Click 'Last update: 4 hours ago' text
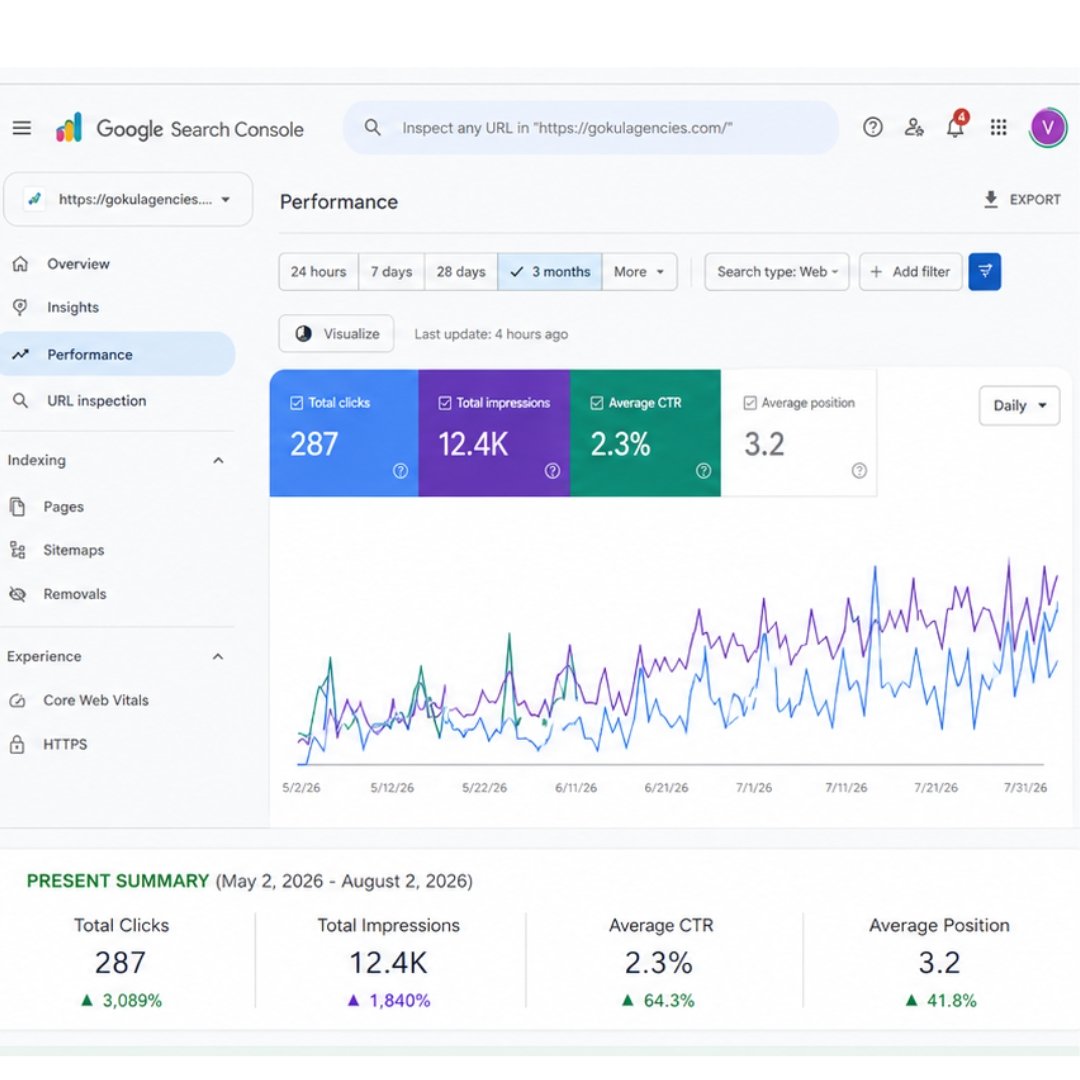This screenshot has height=1080, width=1080. [x=491, y=334]
